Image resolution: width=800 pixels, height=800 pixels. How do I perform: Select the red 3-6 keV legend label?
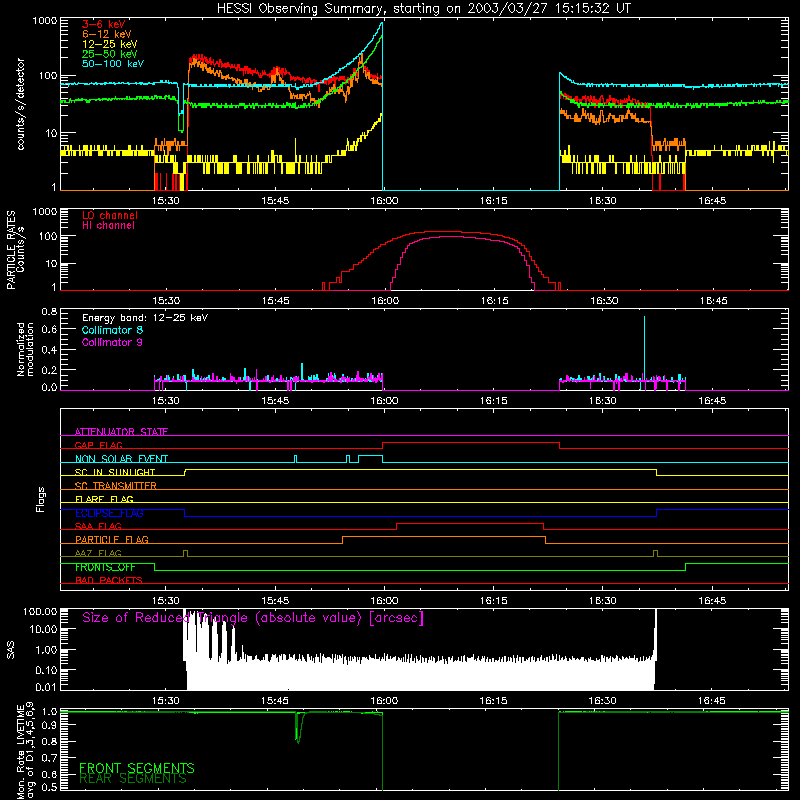click(x=103, y=24)
